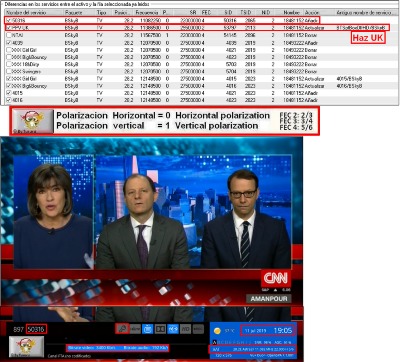Click Borrar in the NTAI row
The height and width of the screenshot is (362, 400).
click(311, 35)
